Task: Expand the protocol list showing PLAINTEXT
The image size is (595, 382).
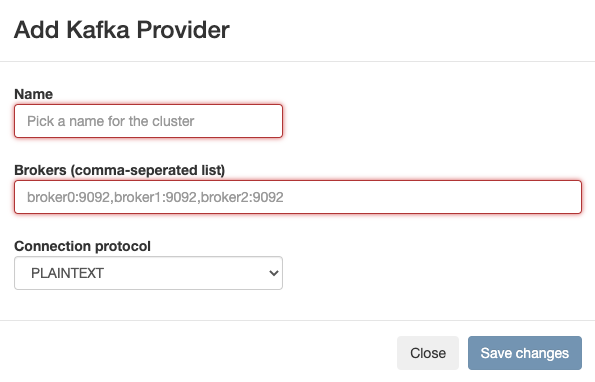Action: (148, 273)
